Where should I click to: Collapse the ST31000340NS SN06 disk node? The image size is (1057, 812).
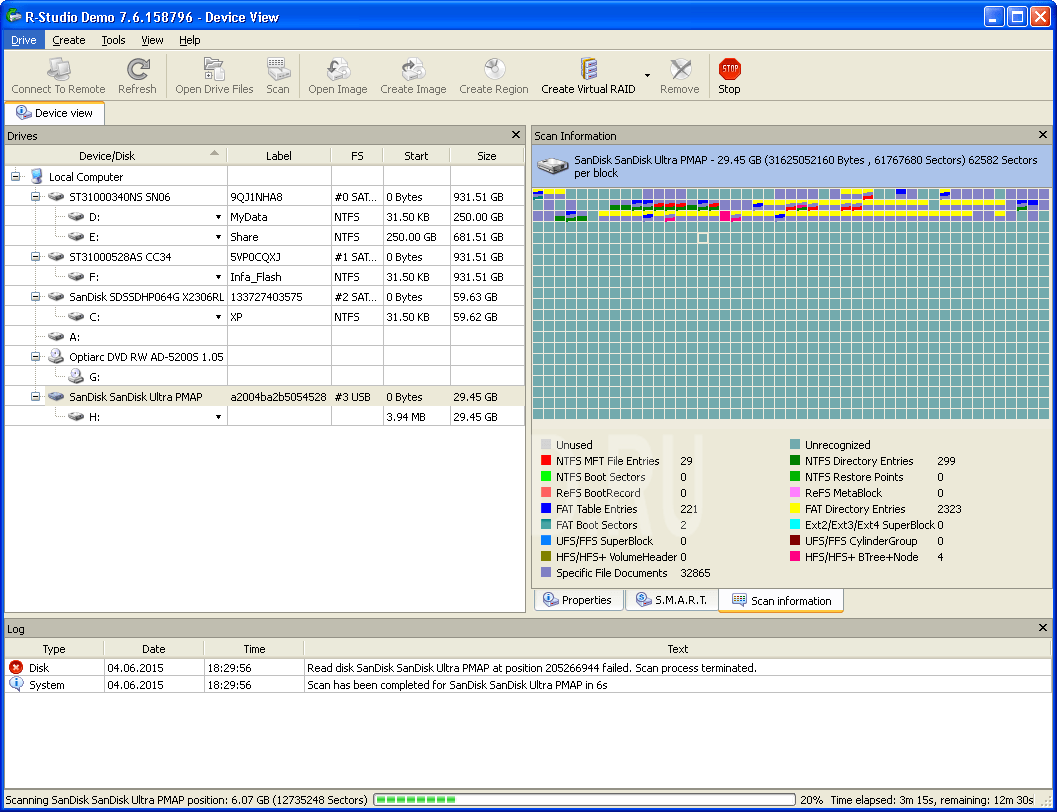35,197
